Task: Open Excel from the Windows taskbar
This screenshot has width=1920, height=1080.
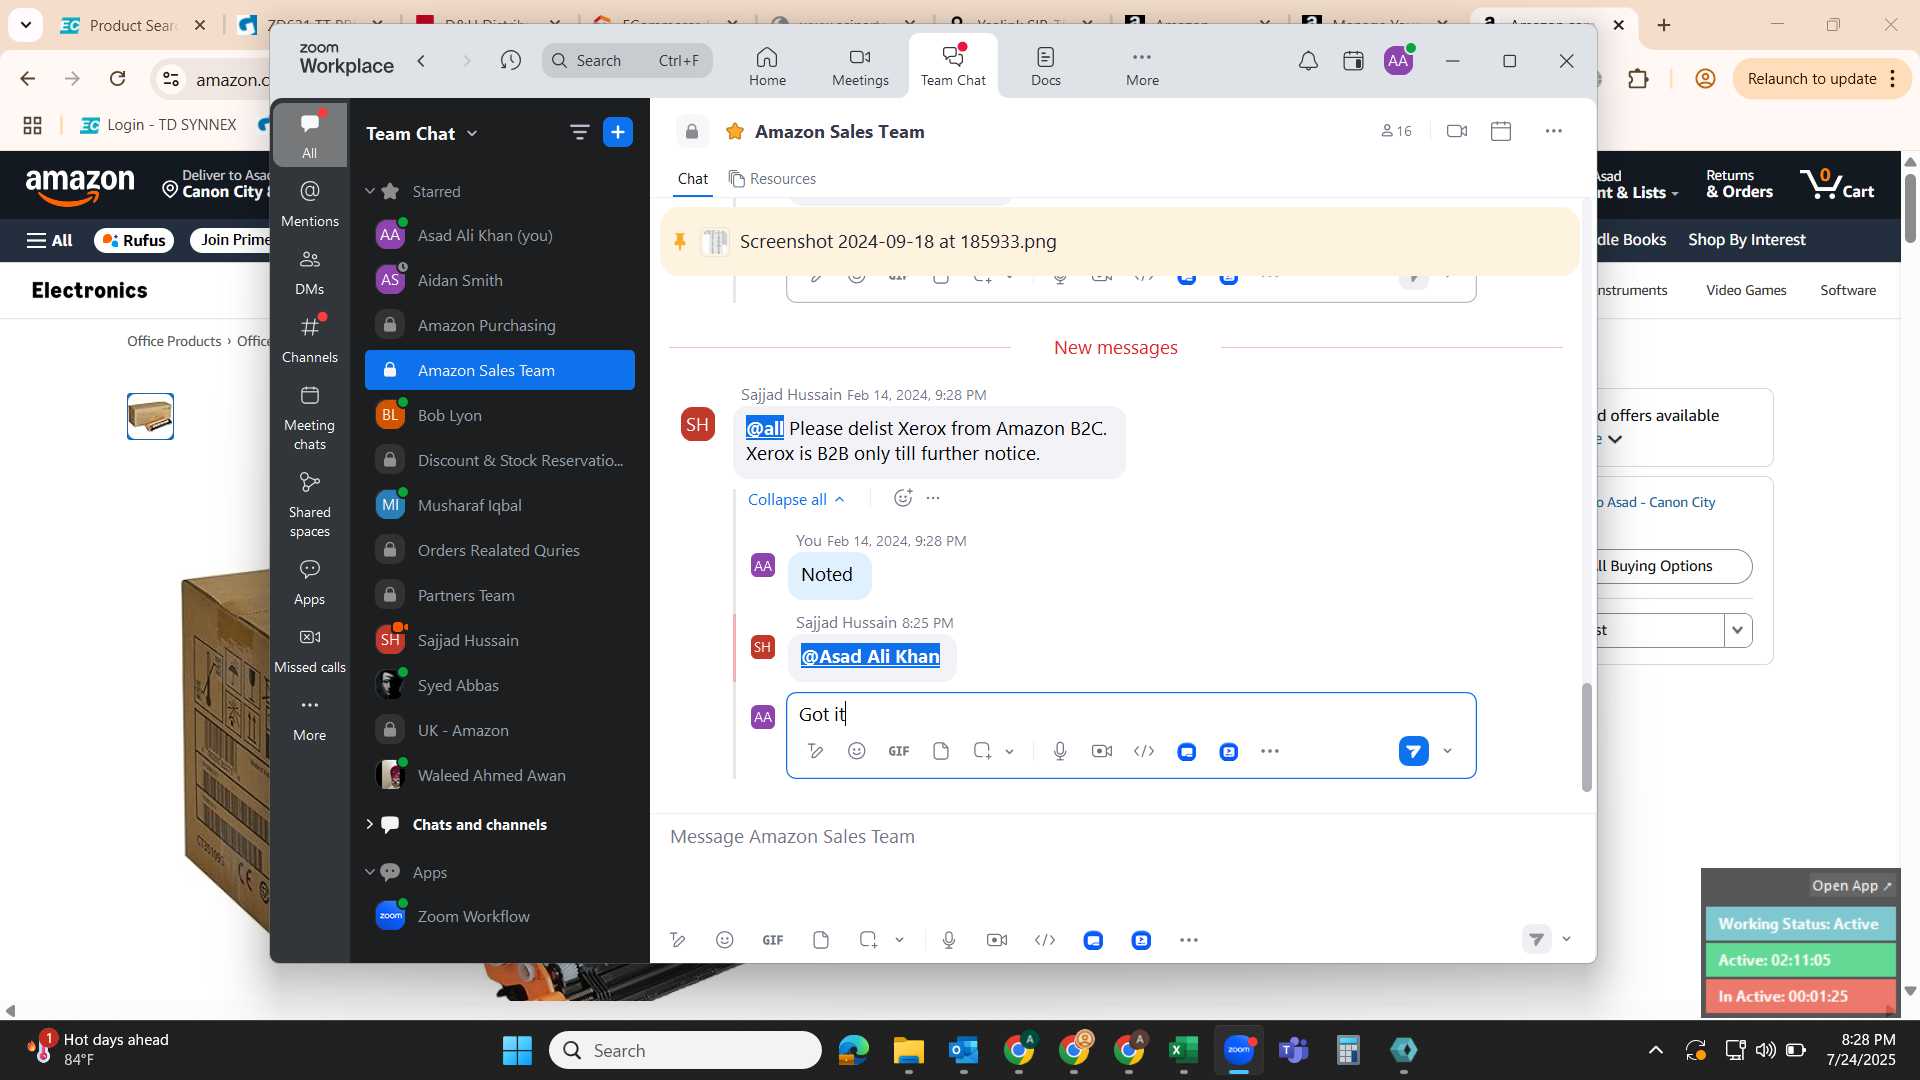Action: (x=1184, y=1050)
